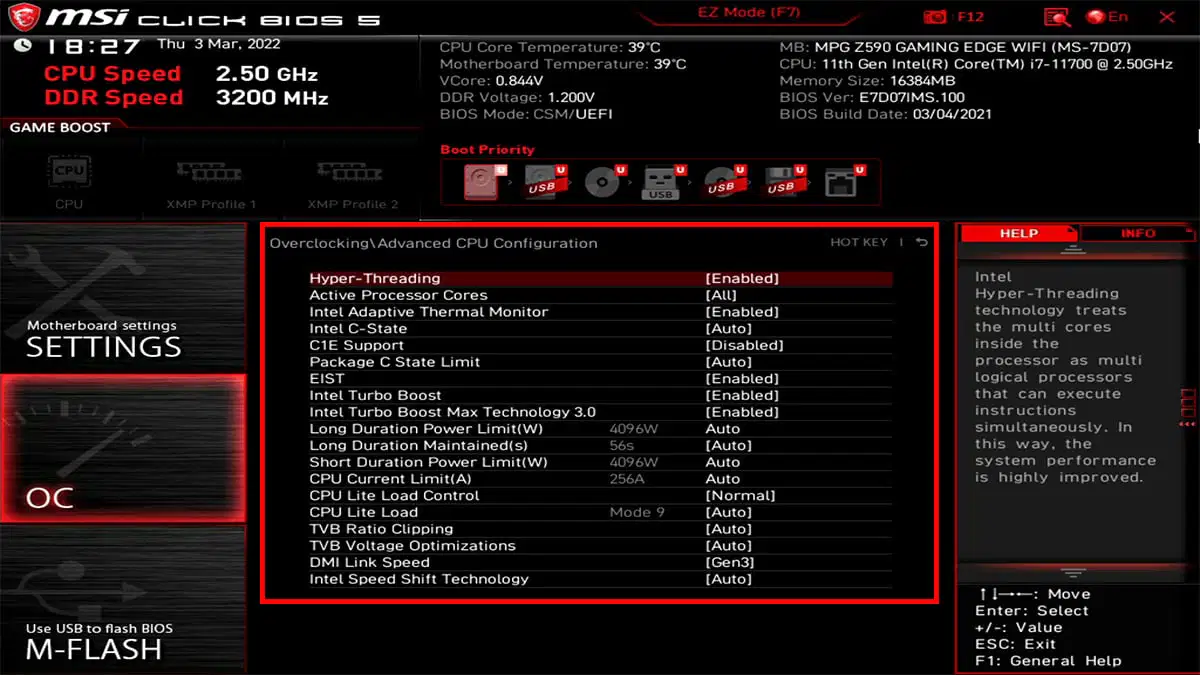Click the Boot Priority heading
Image resolution: width=1200 pixels, height=675 pixels.
487,149
